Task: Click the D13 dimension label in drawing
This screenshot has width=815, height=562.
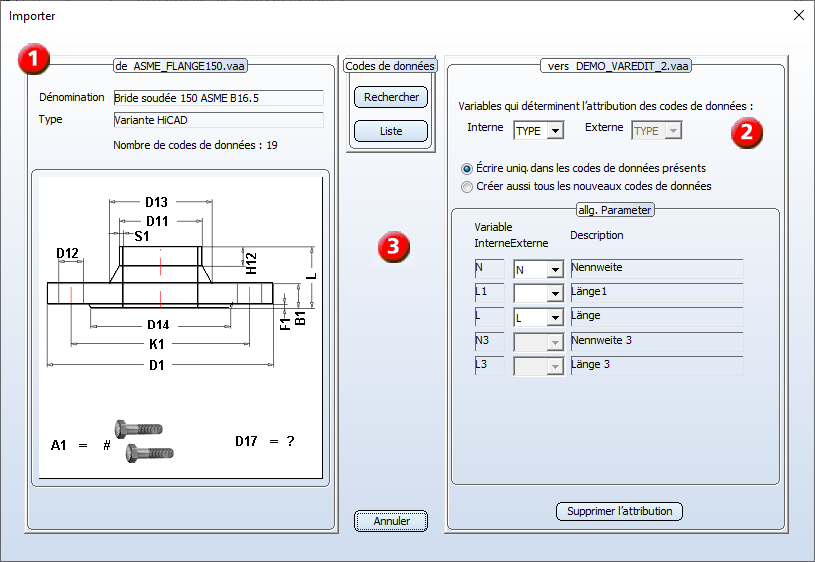Action: tap(156, 202)
